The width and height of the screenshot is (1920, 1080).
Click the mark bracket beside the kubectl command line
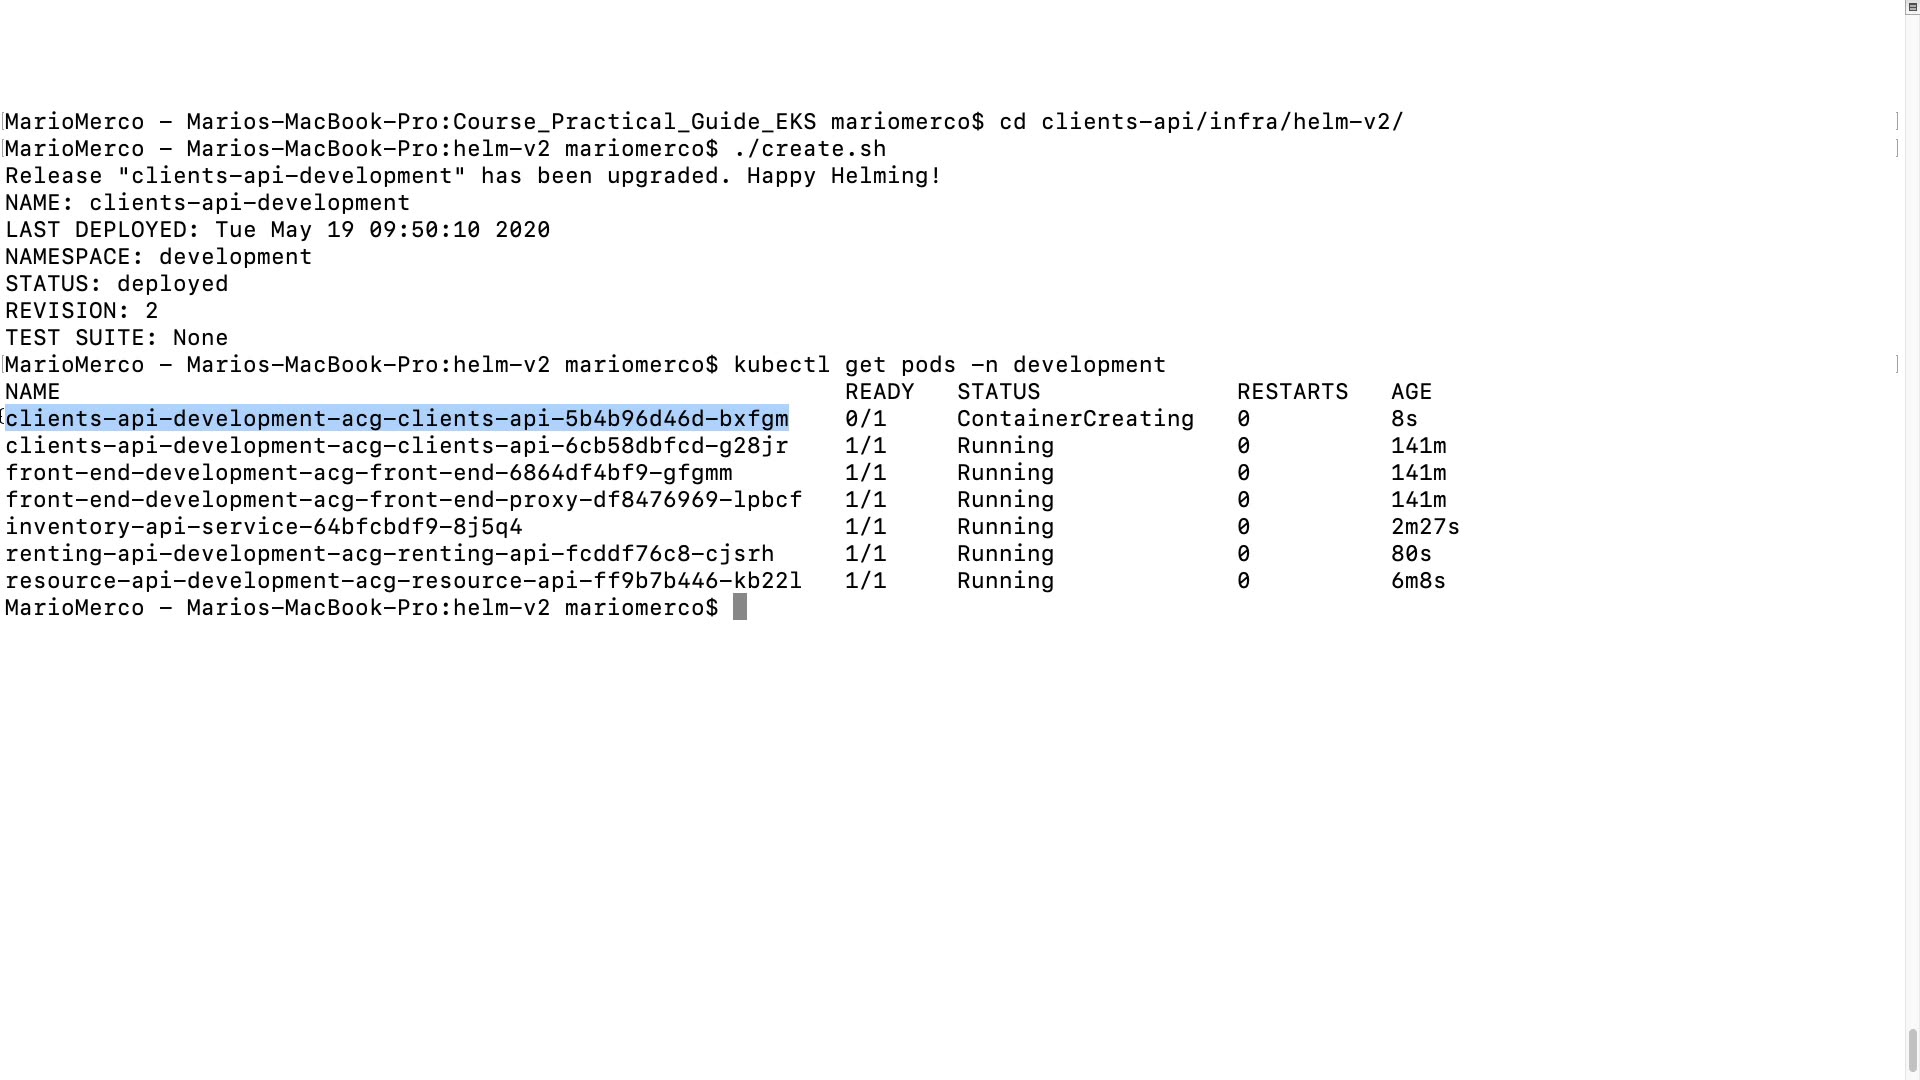pos(1897,365)
